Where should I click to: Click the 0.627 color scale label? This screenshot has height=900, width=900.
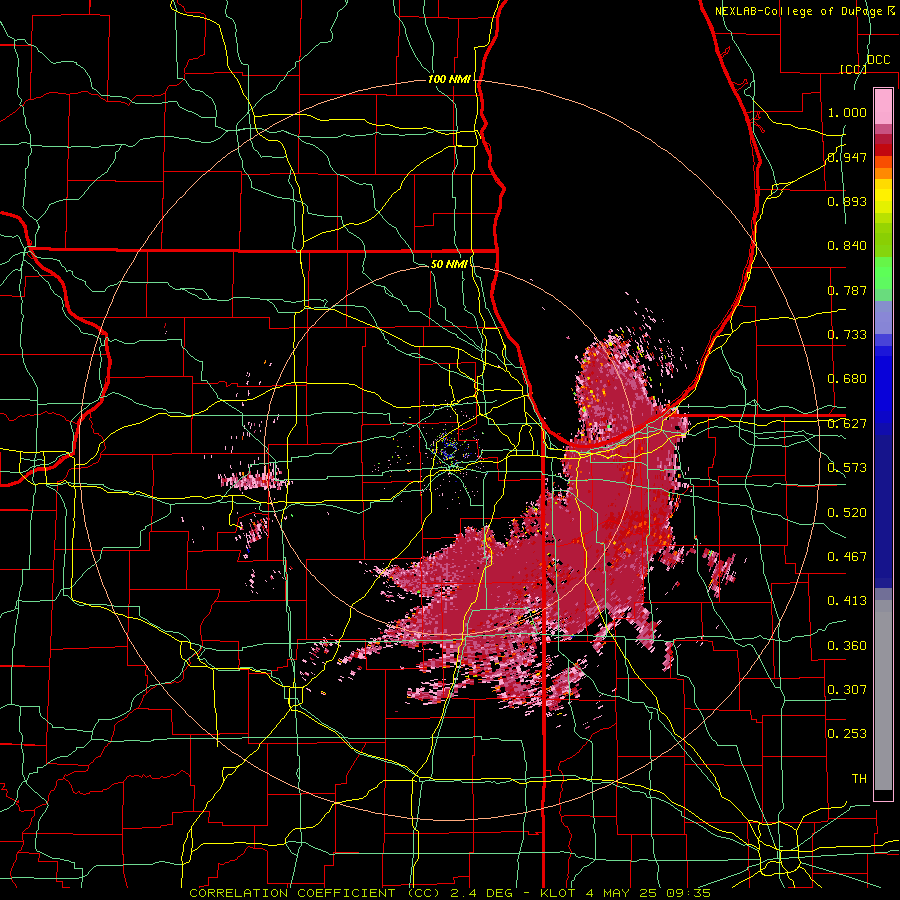(x=847, y=424)
